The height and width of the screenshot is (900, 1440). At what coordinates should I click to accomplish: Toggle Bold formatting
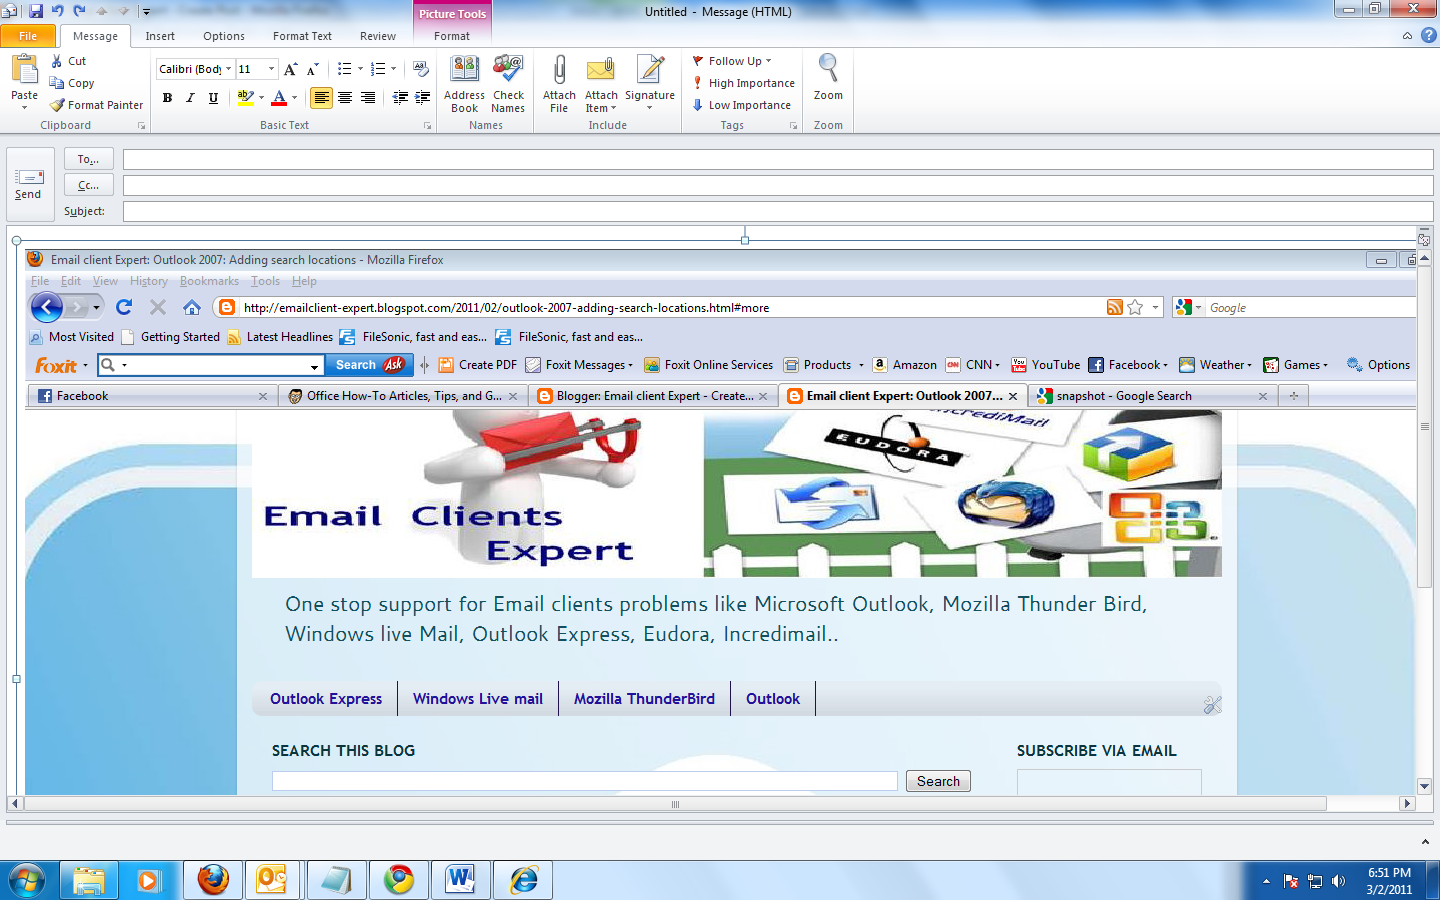[x=167, y=97]
